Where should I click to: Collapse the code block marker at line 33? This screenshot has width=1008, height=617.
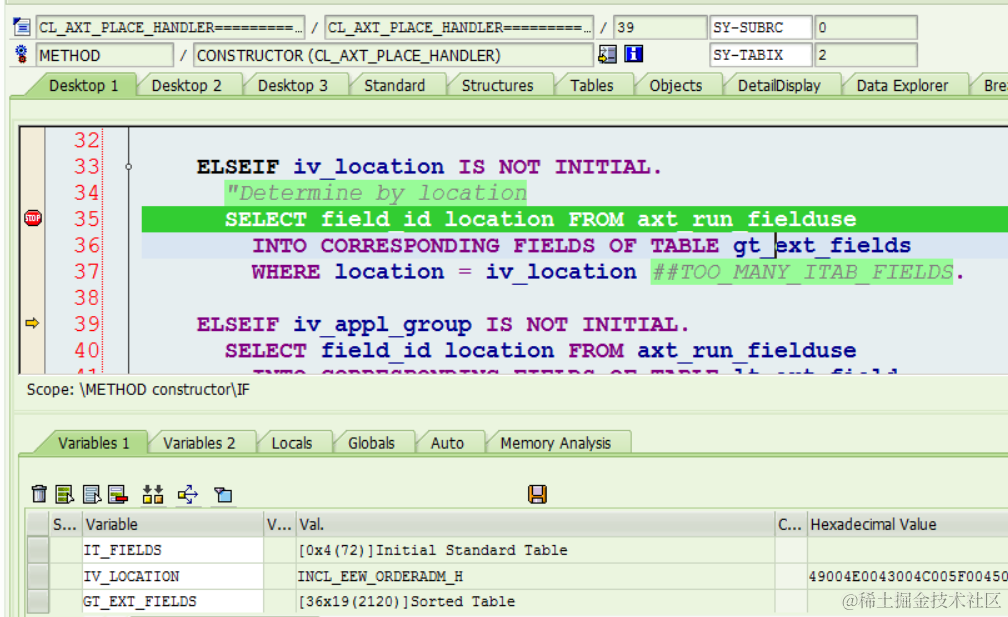pyautogui.click(x=129, y=167)
